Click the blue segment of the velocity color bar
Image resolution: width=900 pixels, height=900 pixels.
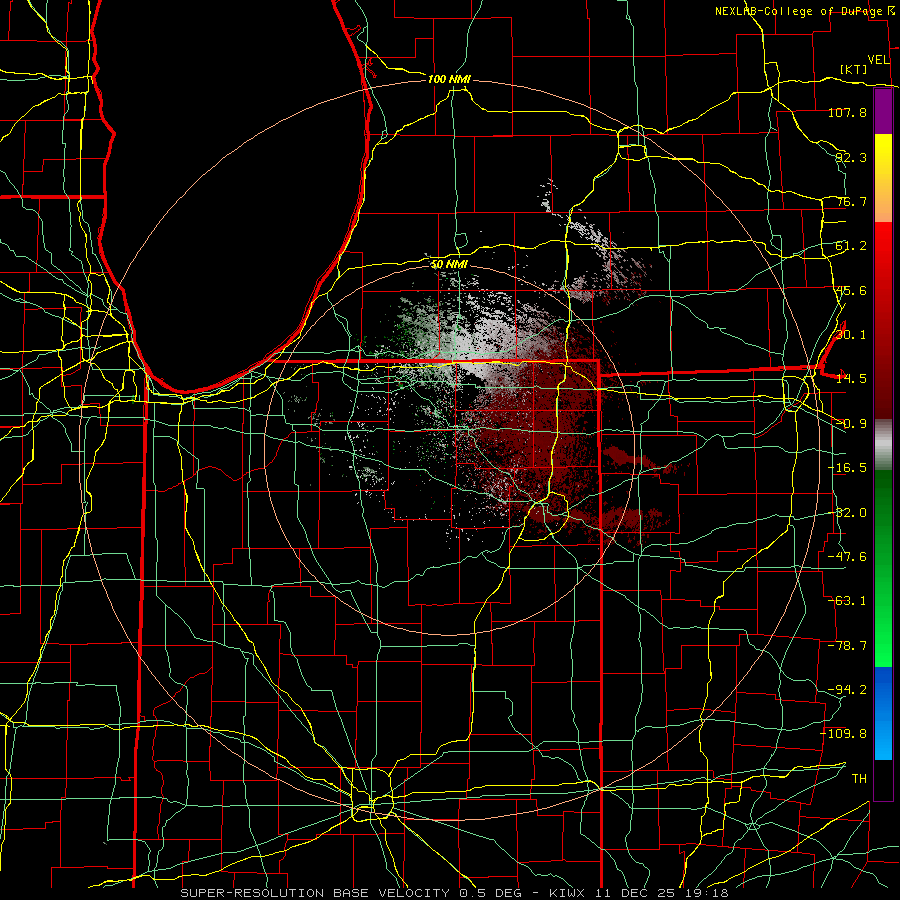point(883,713)
